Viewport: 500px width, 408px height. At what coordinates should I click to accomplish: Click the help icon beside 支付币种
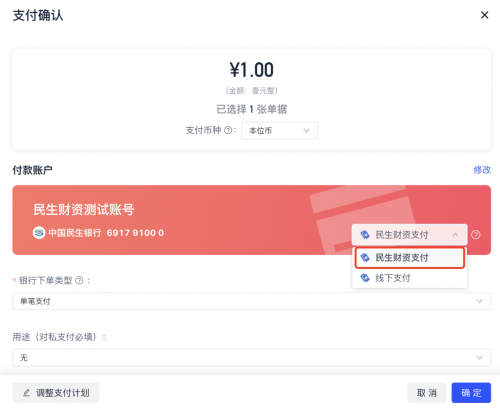tap(228, 130)
